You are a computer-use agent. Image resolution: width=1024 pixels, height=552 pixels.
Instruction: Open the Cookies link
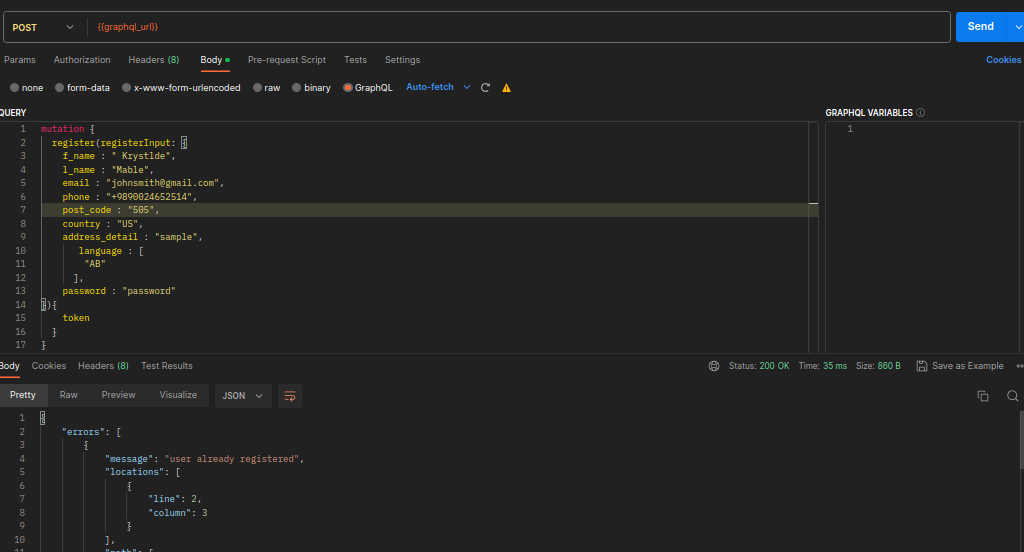tap(1003, 59)
